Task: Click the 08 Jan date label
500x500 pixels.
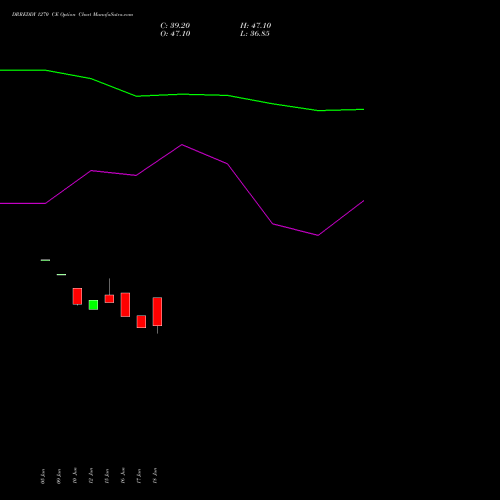Action: tap(43, 476)
